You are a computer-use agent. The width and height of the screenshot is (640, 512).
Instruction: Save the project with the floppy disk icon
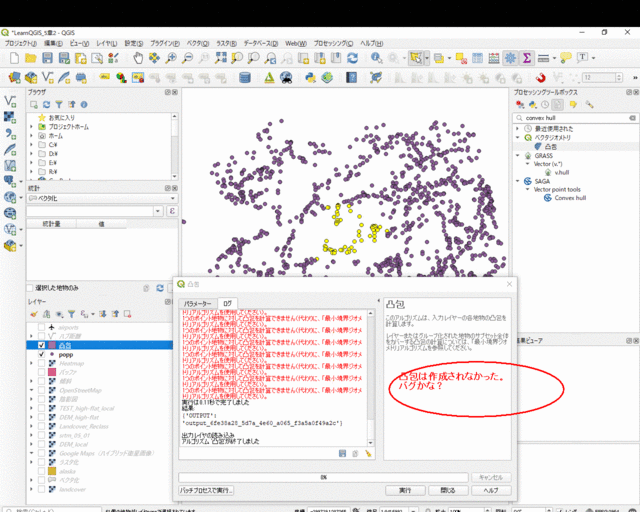click(47, 58)
